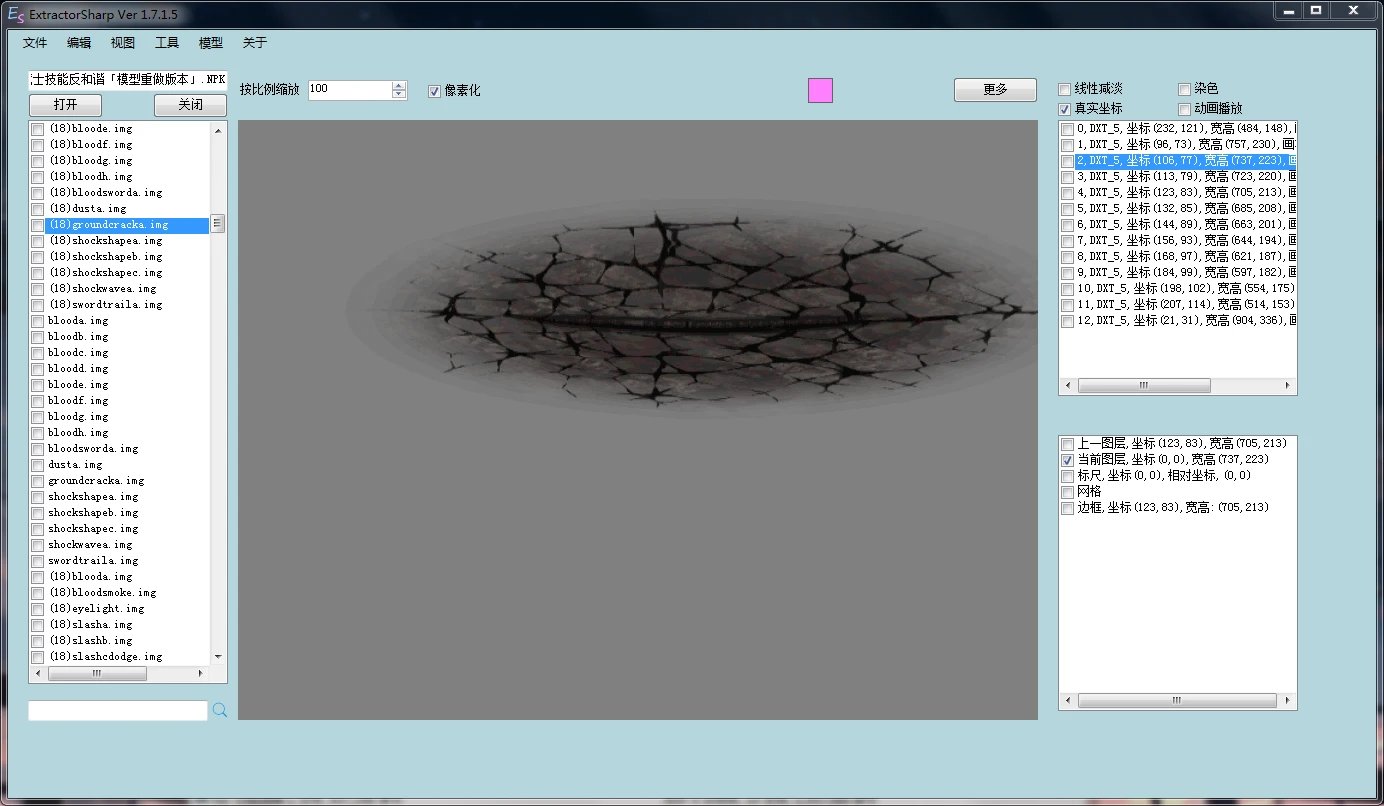Click the frame list scroll-right arrow
The width and height of the screenshot is (1384, 806).
click(x=1288, y=385)
